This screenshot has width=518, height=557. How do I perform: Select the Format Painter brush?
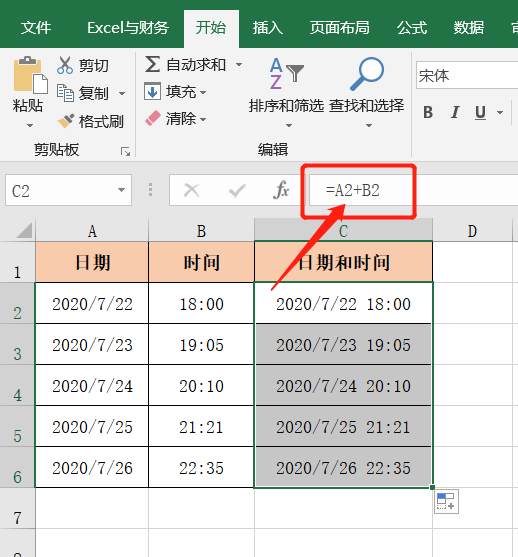66,121
